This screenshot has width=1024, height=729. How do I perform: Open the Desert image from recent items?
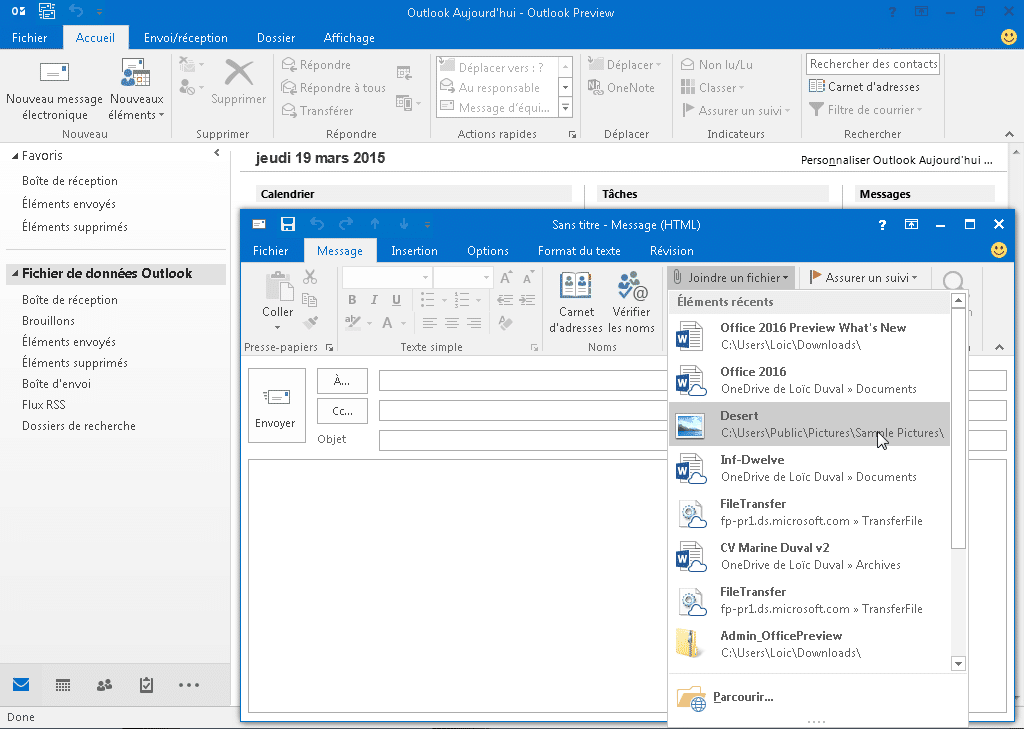coord(809,424)
